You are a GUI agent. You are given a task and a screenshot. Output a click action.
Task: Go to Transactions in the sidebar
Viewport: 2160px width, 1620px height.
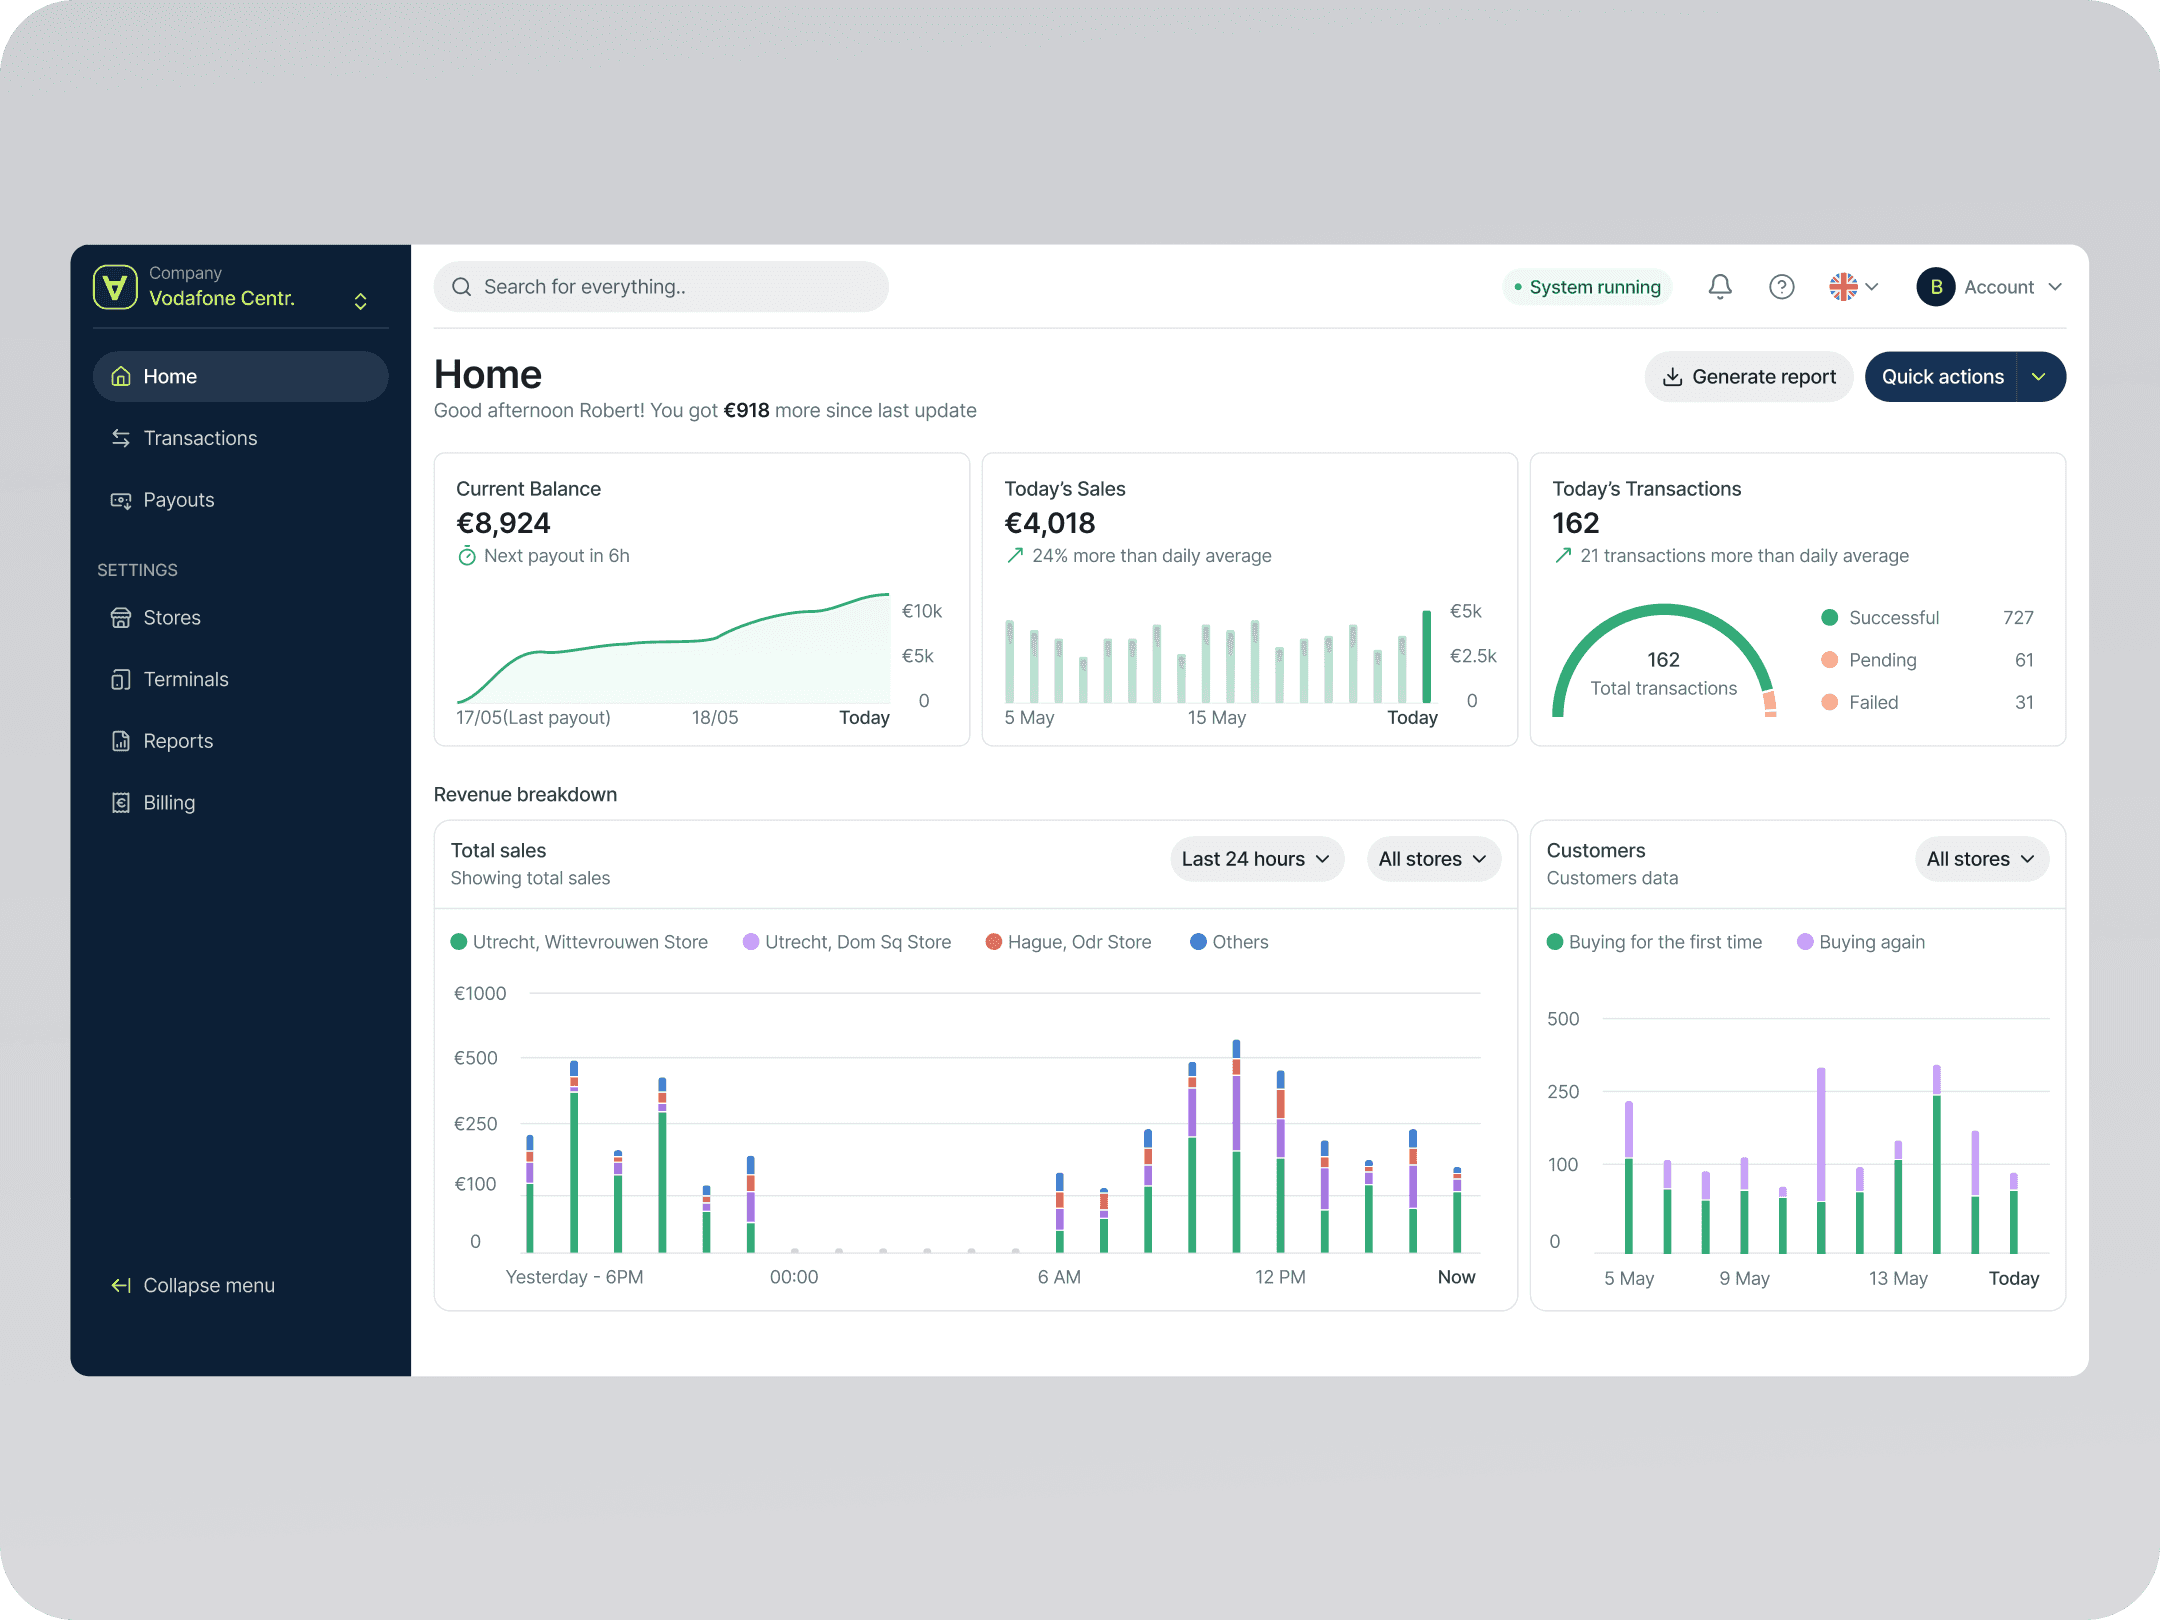(200, 438)
